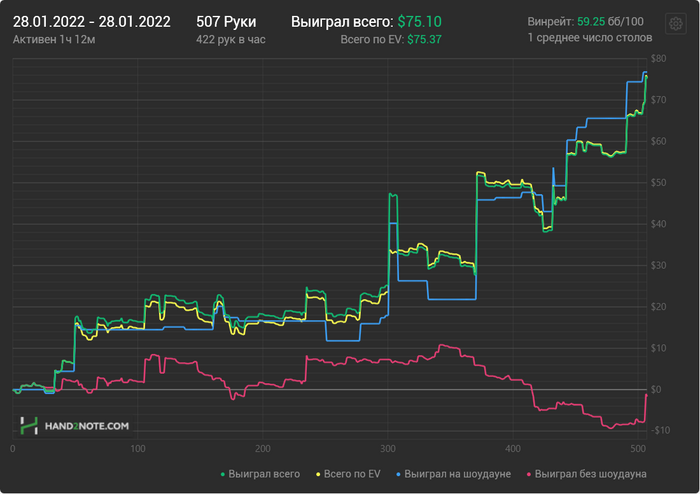700x494 pixels.
Task: Click the '422 рук в час' text
Action: tap(231, 40)
